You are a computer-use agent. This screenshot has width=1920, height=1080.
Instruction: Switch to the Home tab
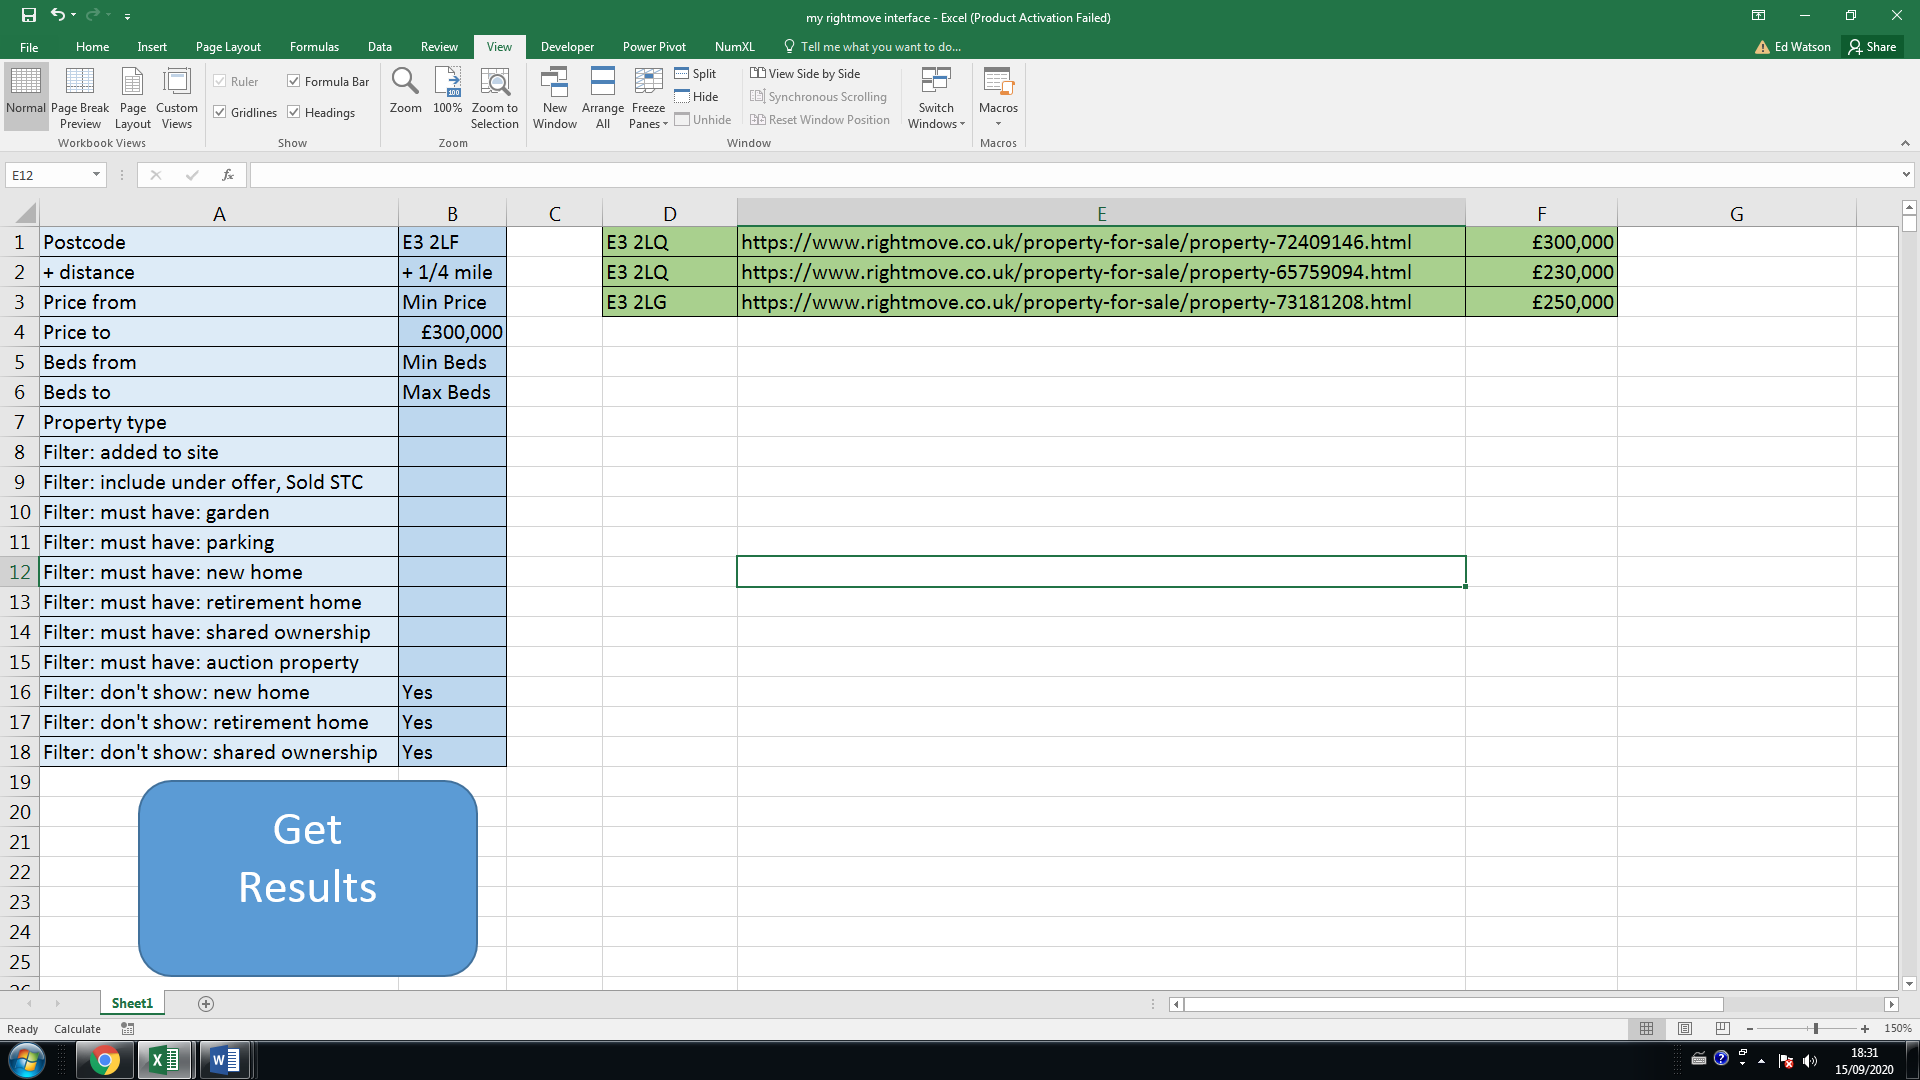coord(92,47)
